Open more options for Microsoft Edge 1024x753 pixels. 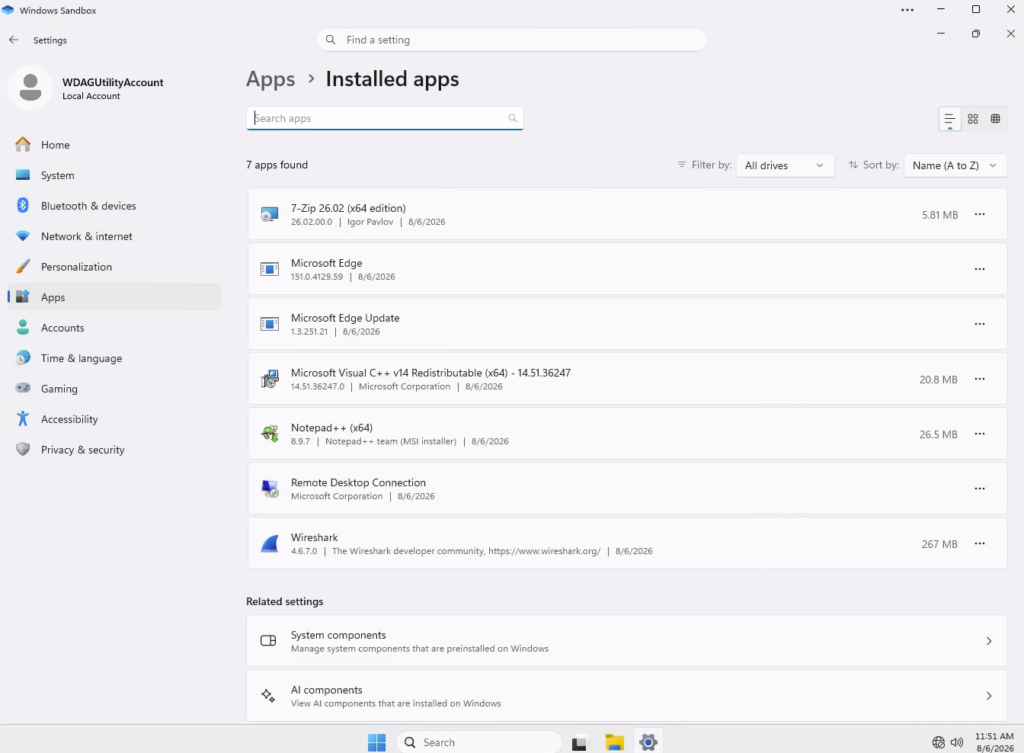point(980,269)
